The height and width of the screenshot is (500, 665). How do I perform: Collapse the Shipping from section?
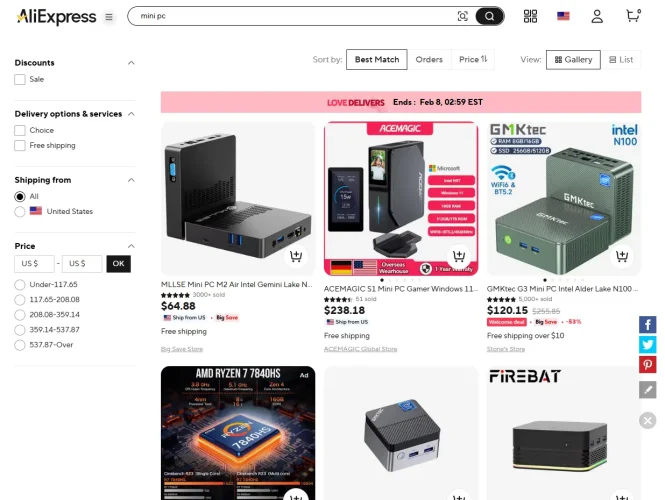coord(131,180)
